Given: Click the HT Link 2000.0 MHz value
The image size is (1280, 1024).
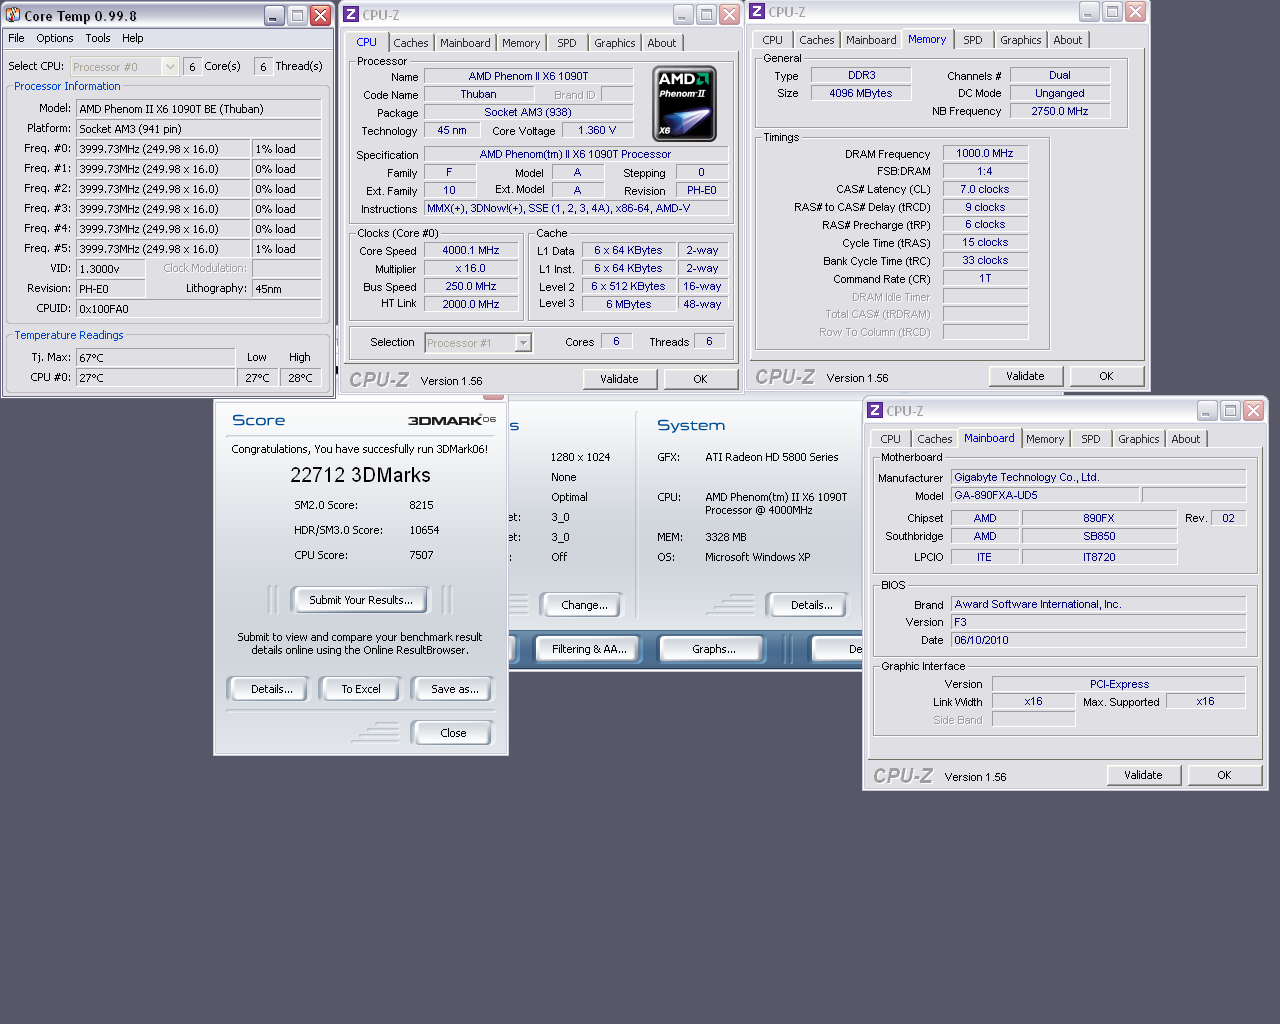Looking at the screenshot, I should point(471,305).
